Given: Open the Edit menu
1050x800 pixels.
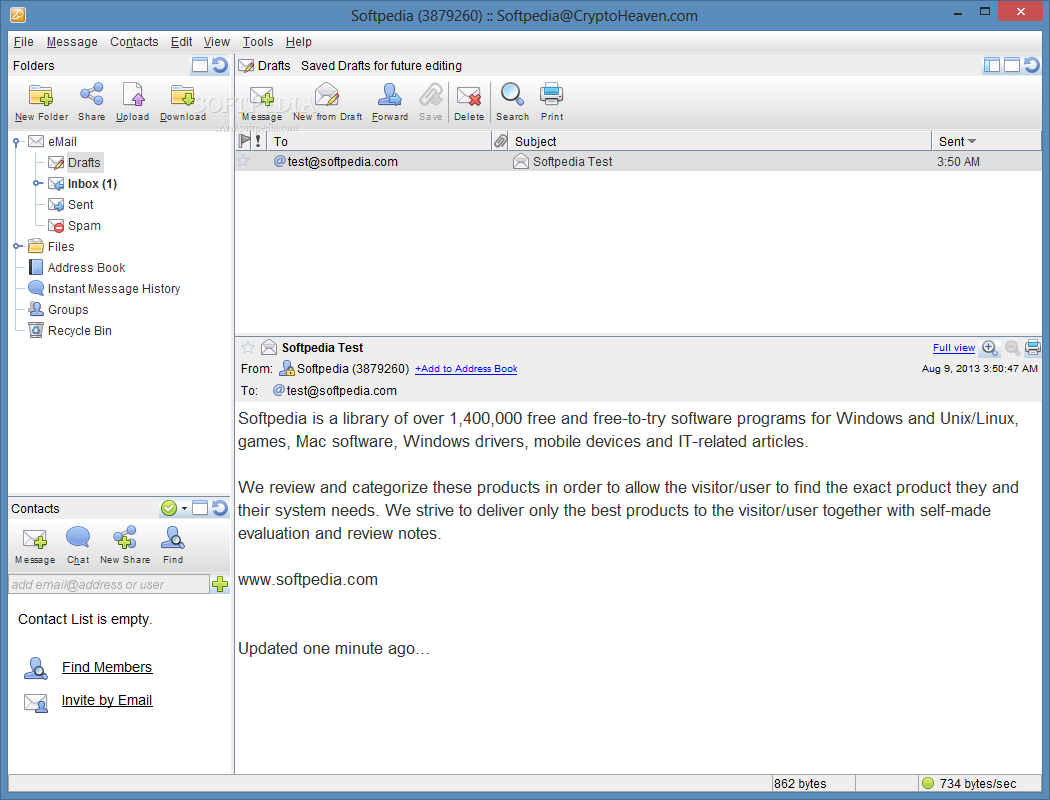Looking at the screenshot, I should point(181,42).
